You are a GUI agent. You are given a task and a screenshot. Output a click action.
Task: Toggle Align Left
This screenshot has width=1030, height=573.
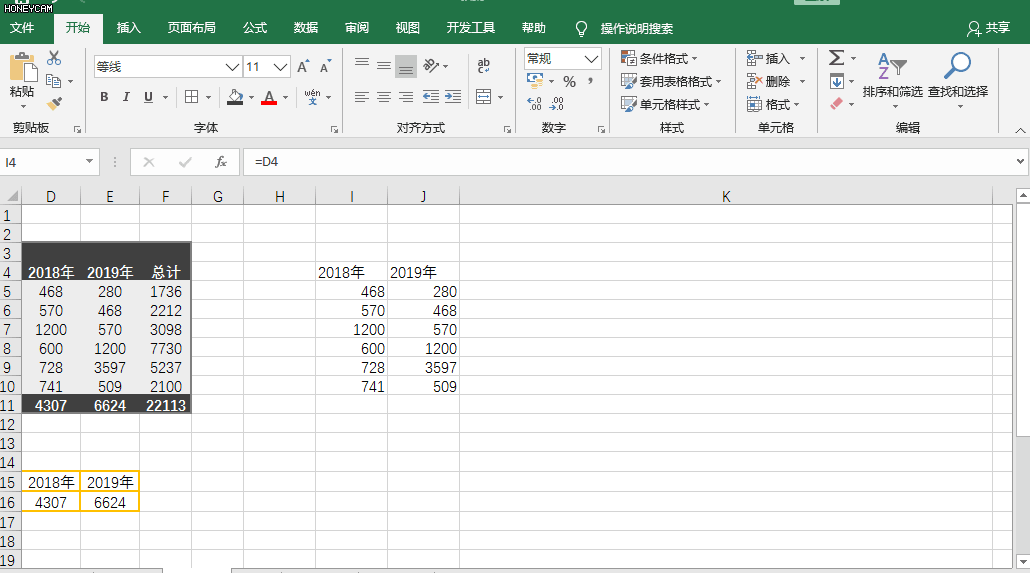[x=362, y=97]
